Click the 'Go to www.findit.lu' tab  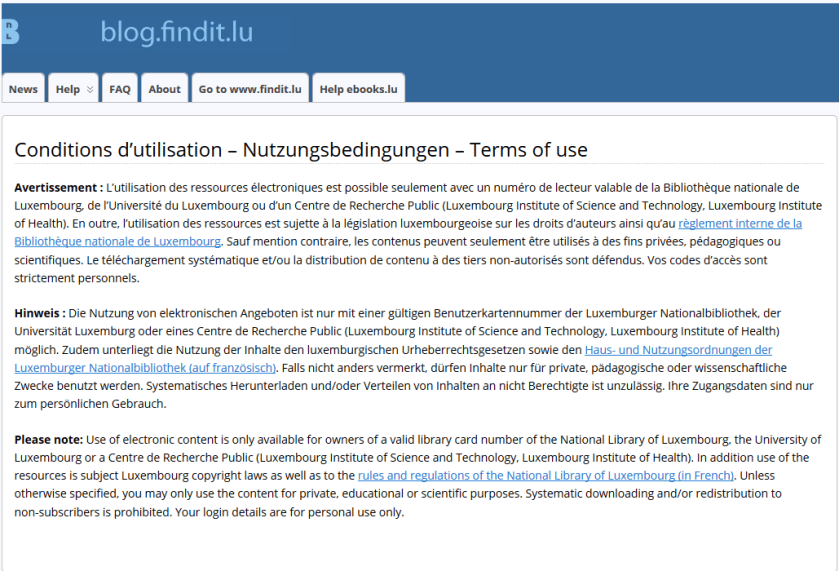click(x=250, y=89)
